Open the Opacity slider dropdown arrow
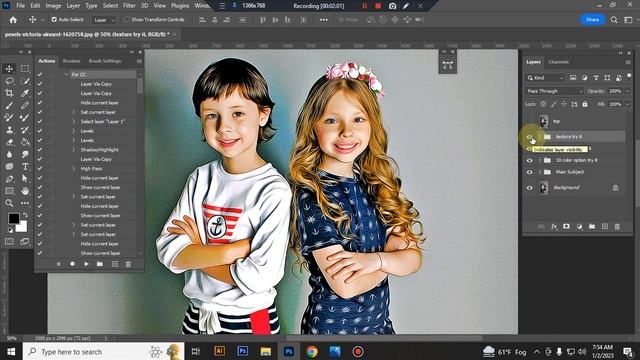Viewport: 640px width, 360px height. (x=628, y=91)
